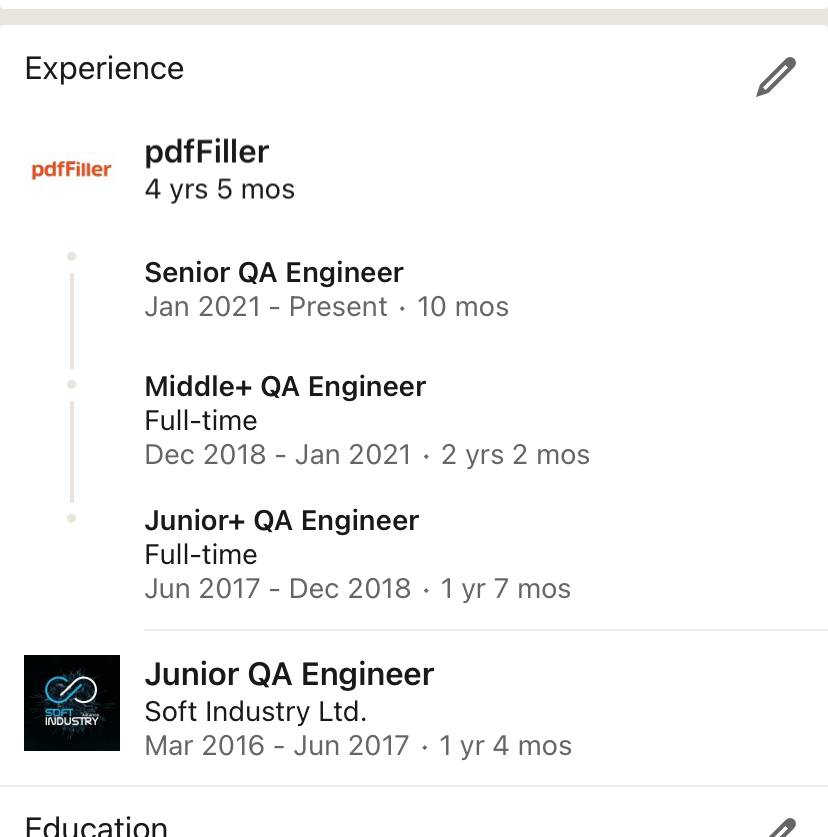Click the Dec 2018 - Jan 2021 date range
The height and width of the screenshot is (837, 828).
point(278,455)
